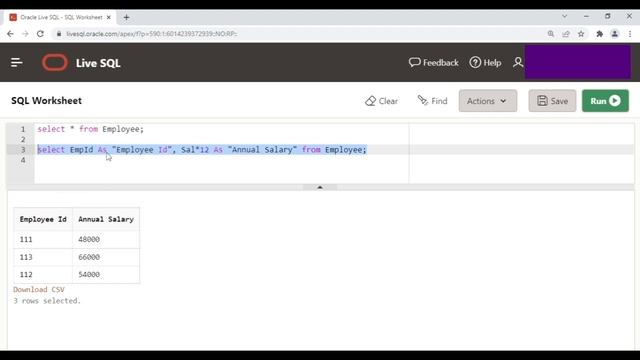Clear the SQL worksheet
The width and height of the screenshot is (640, 360).
pyautogui.click(x=381, y=101)
